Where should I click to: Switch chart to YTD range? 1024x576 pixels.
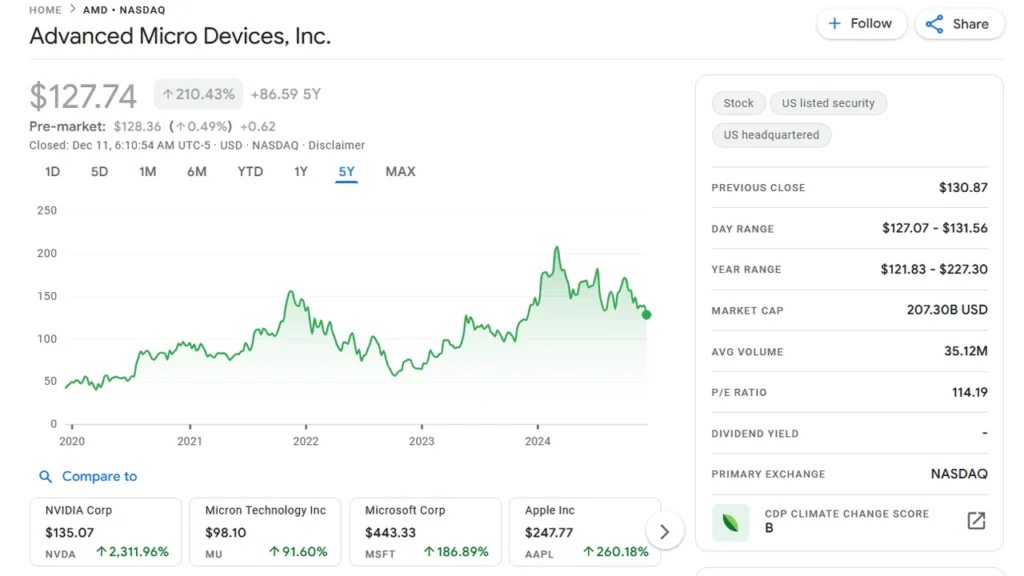click(x=250, y=172)
